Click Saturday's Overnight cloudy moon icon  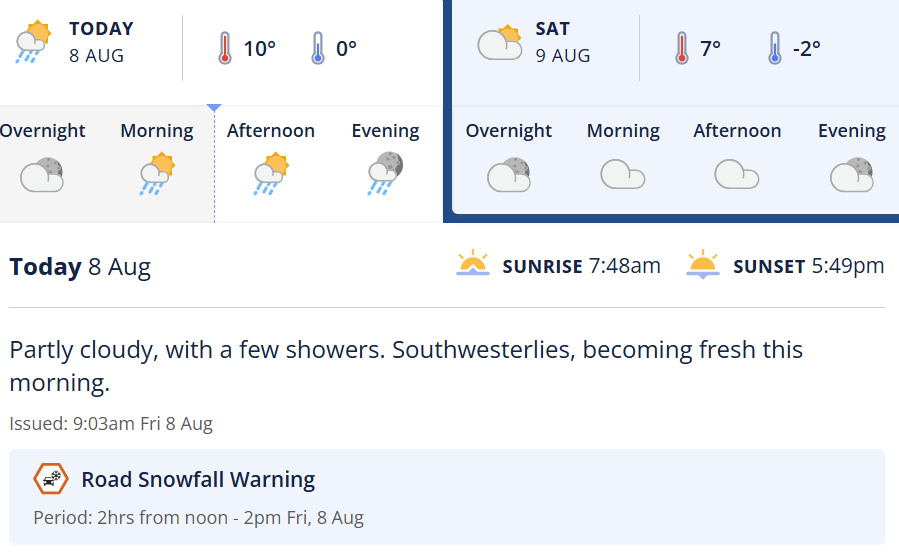(x=508, y=174)
